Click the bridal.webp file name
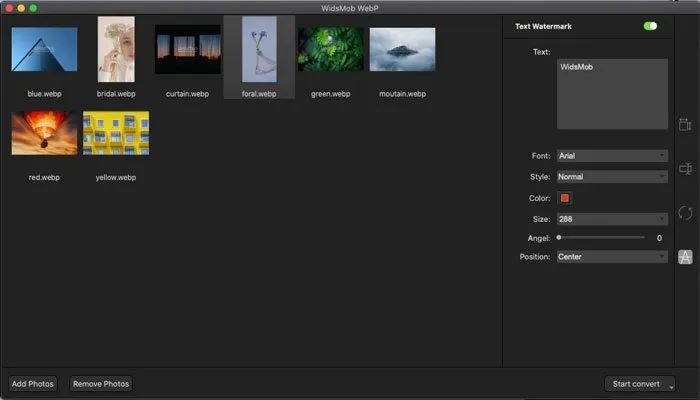 click(x=116, y=94)
